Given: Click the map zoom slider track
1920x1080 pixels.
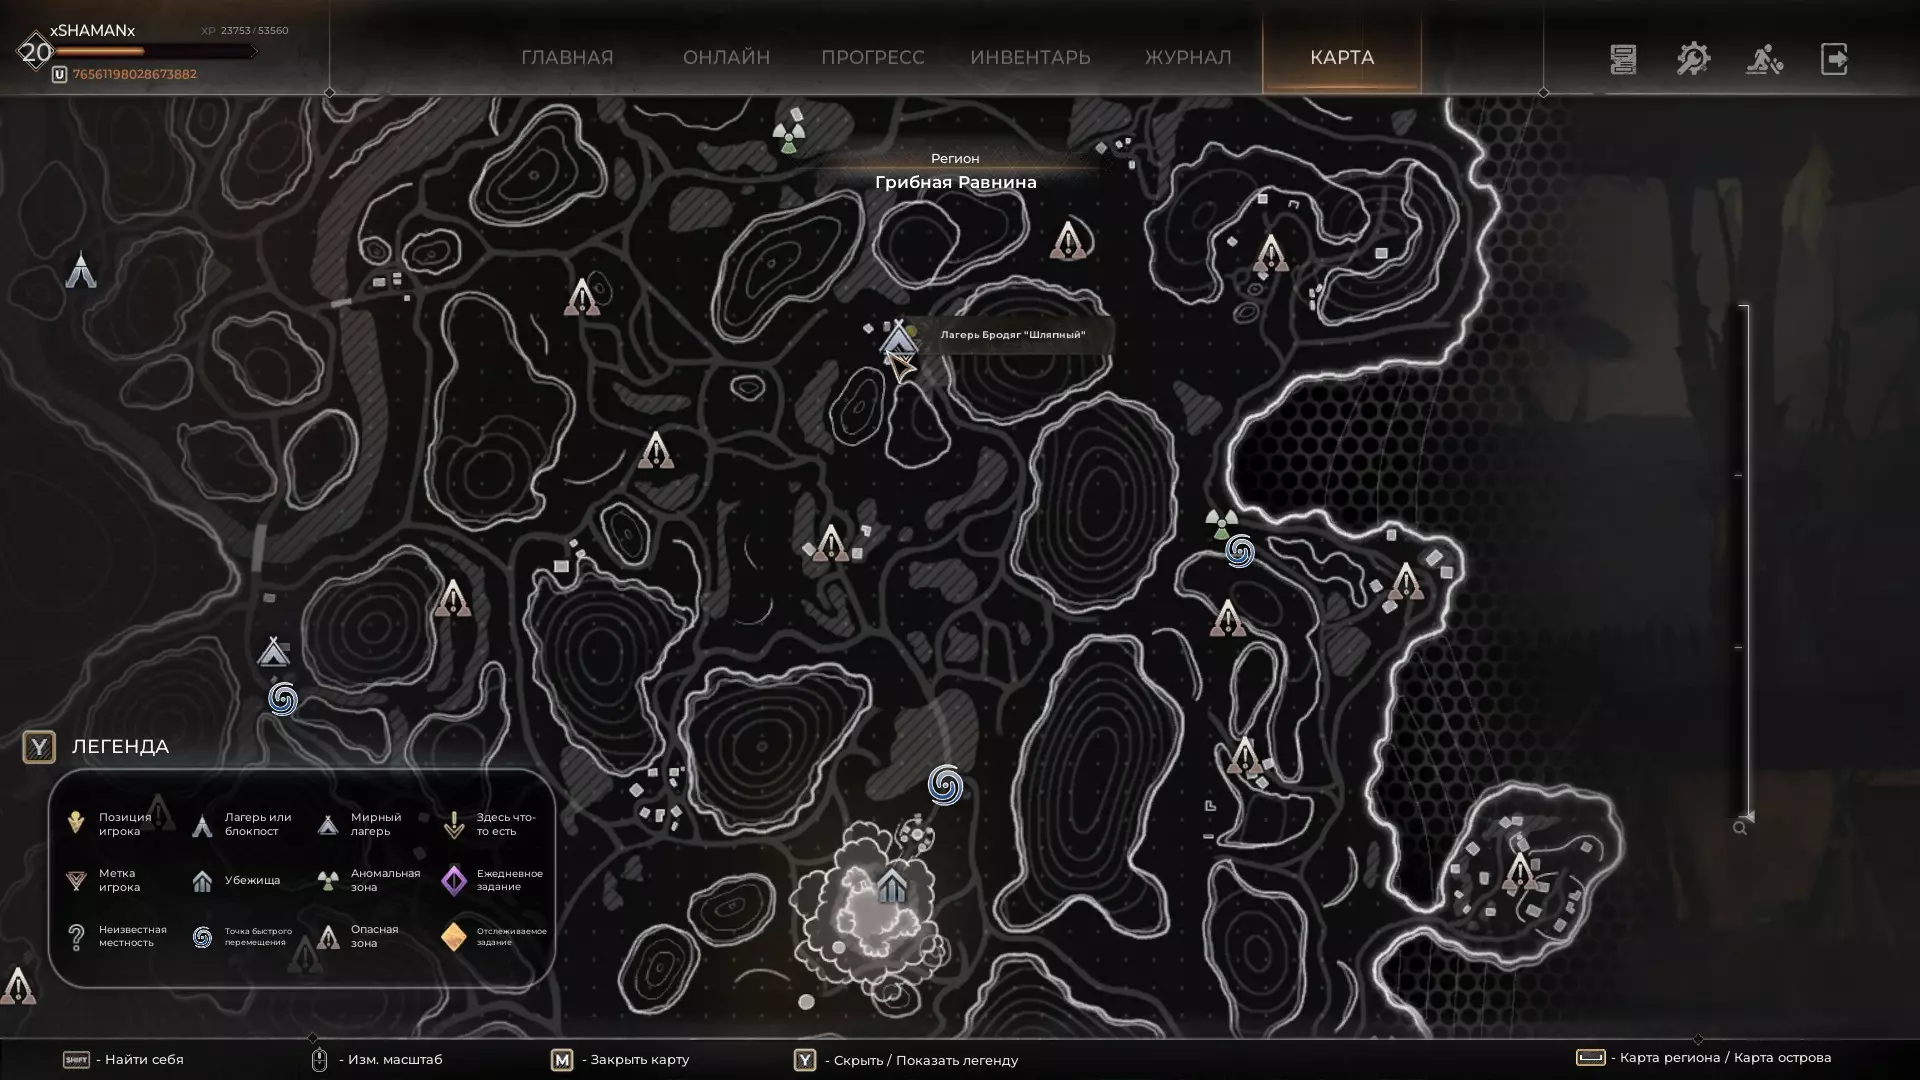Looking at the screenshot, I should tap(1746, 560).
